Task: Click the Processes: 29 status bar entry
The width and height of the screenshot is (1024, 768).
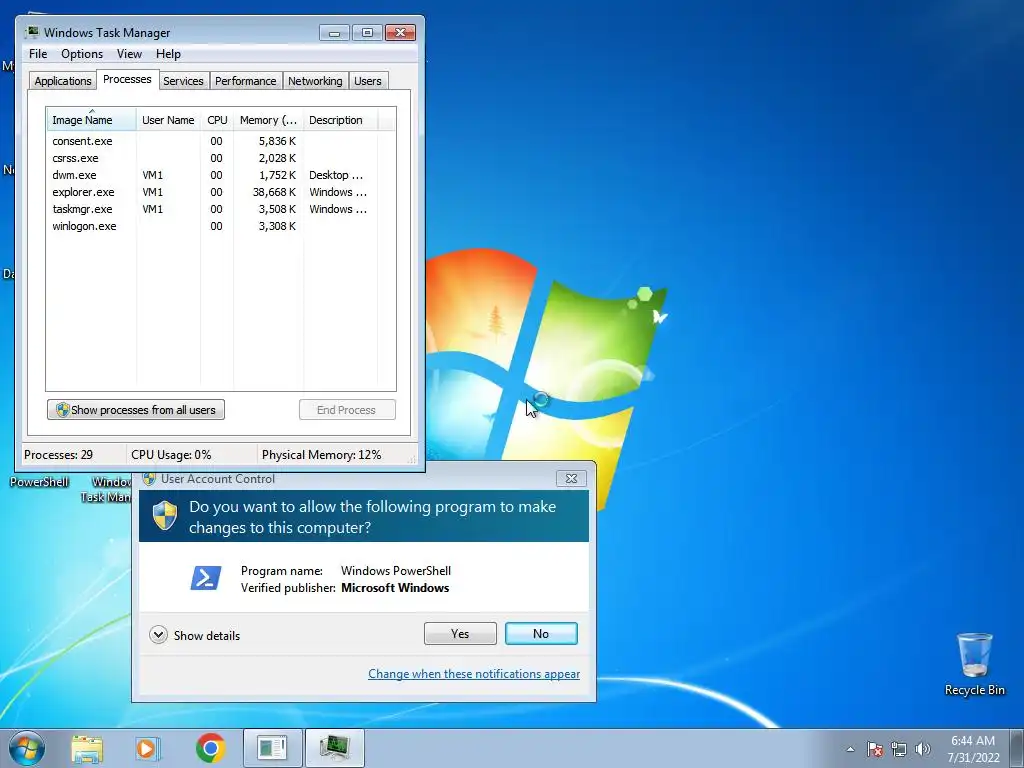Action: click(59, 455)
